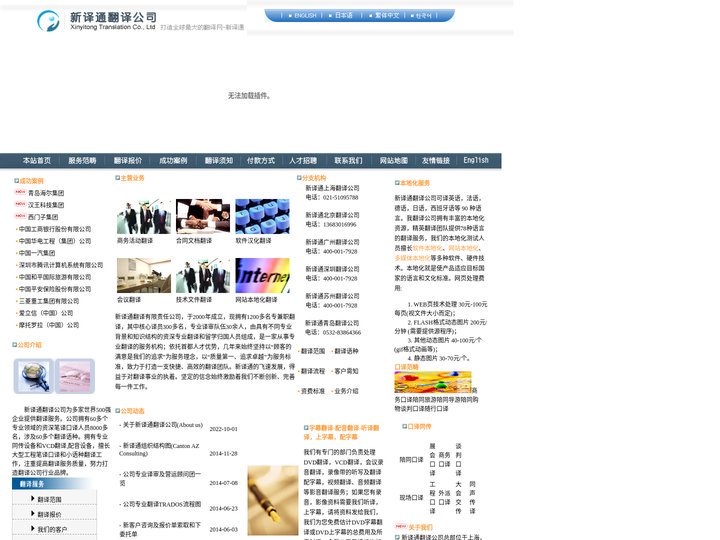Open the 中国工商银行股份有限公司 case link
720x540 pixels.
click(x=55, y=229)
